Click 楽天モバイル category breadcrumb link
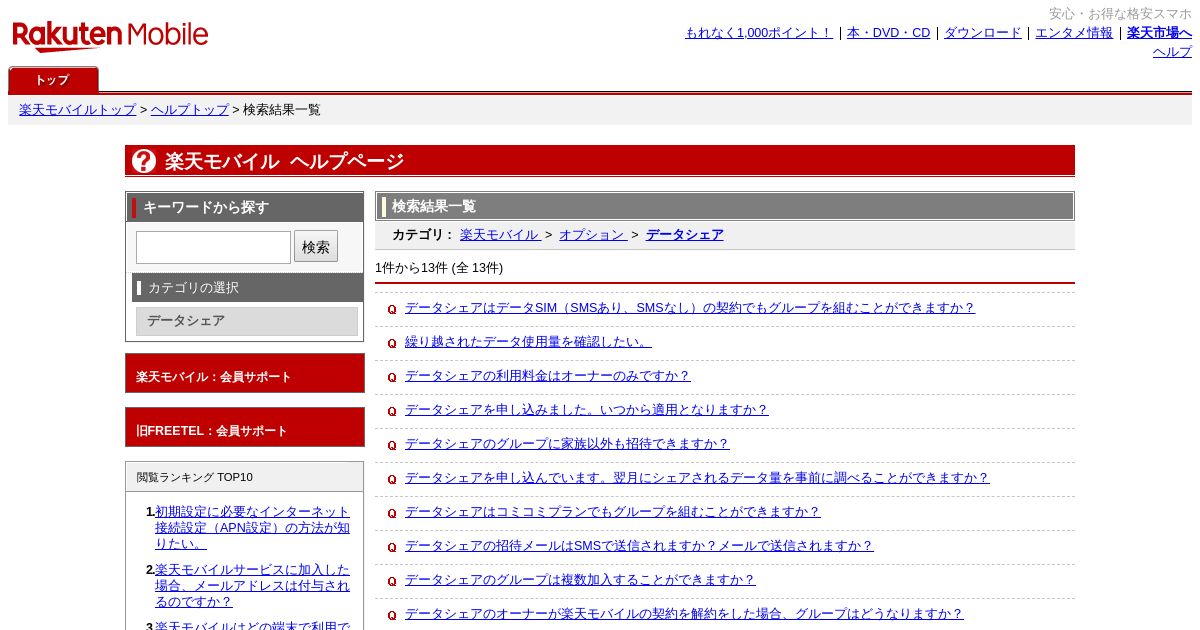 [500, 235]
